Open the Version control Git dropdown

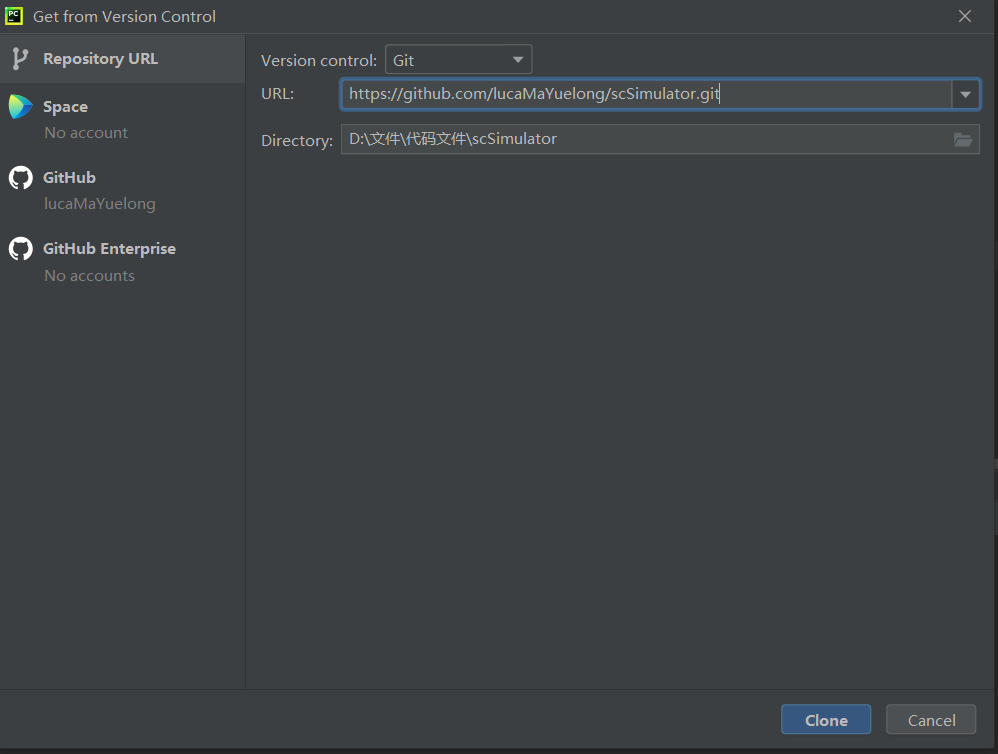[x=458, y=60]
